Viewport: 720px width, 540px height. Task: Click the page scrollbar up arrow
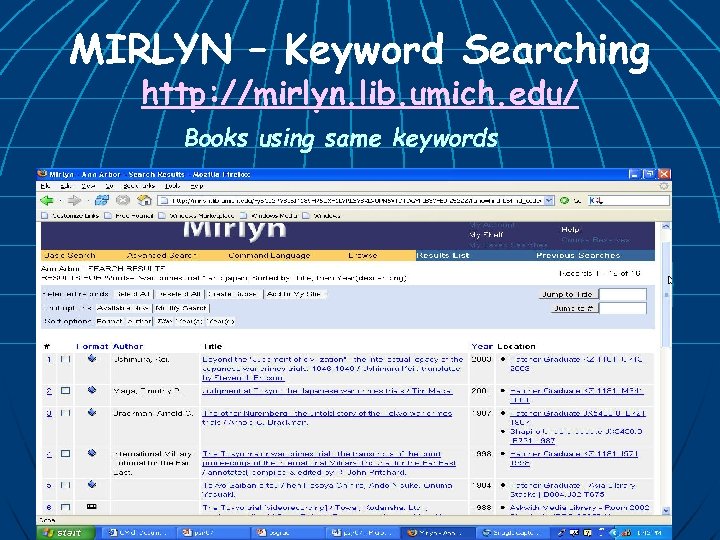coord(666,226)
